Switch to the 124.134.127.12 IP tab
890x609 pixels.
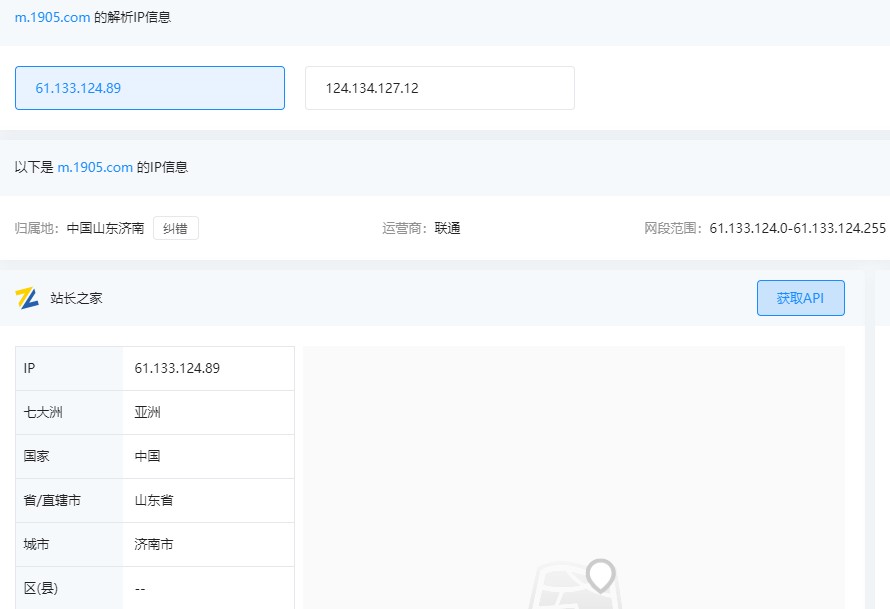pos(440,88)
